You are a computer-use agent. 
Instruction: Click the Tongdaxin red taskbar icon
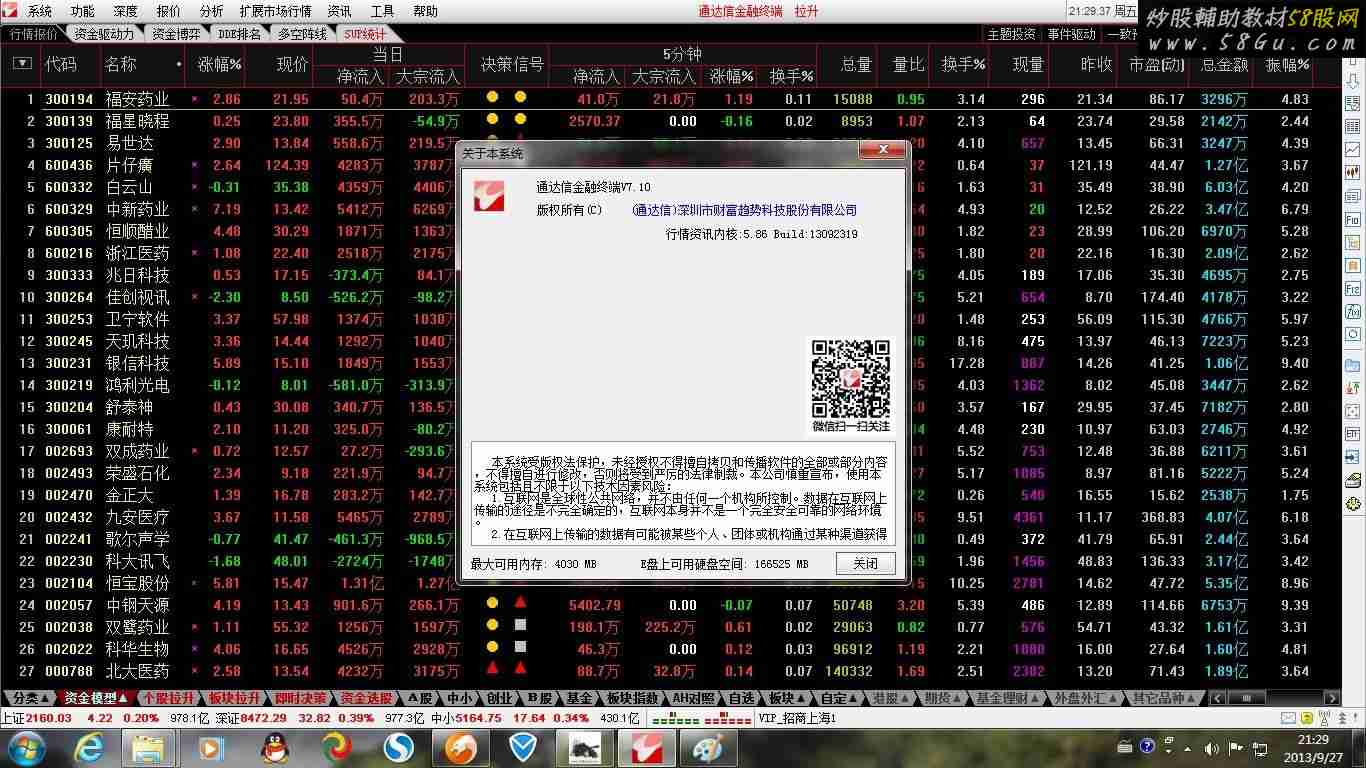coord(647,748)
